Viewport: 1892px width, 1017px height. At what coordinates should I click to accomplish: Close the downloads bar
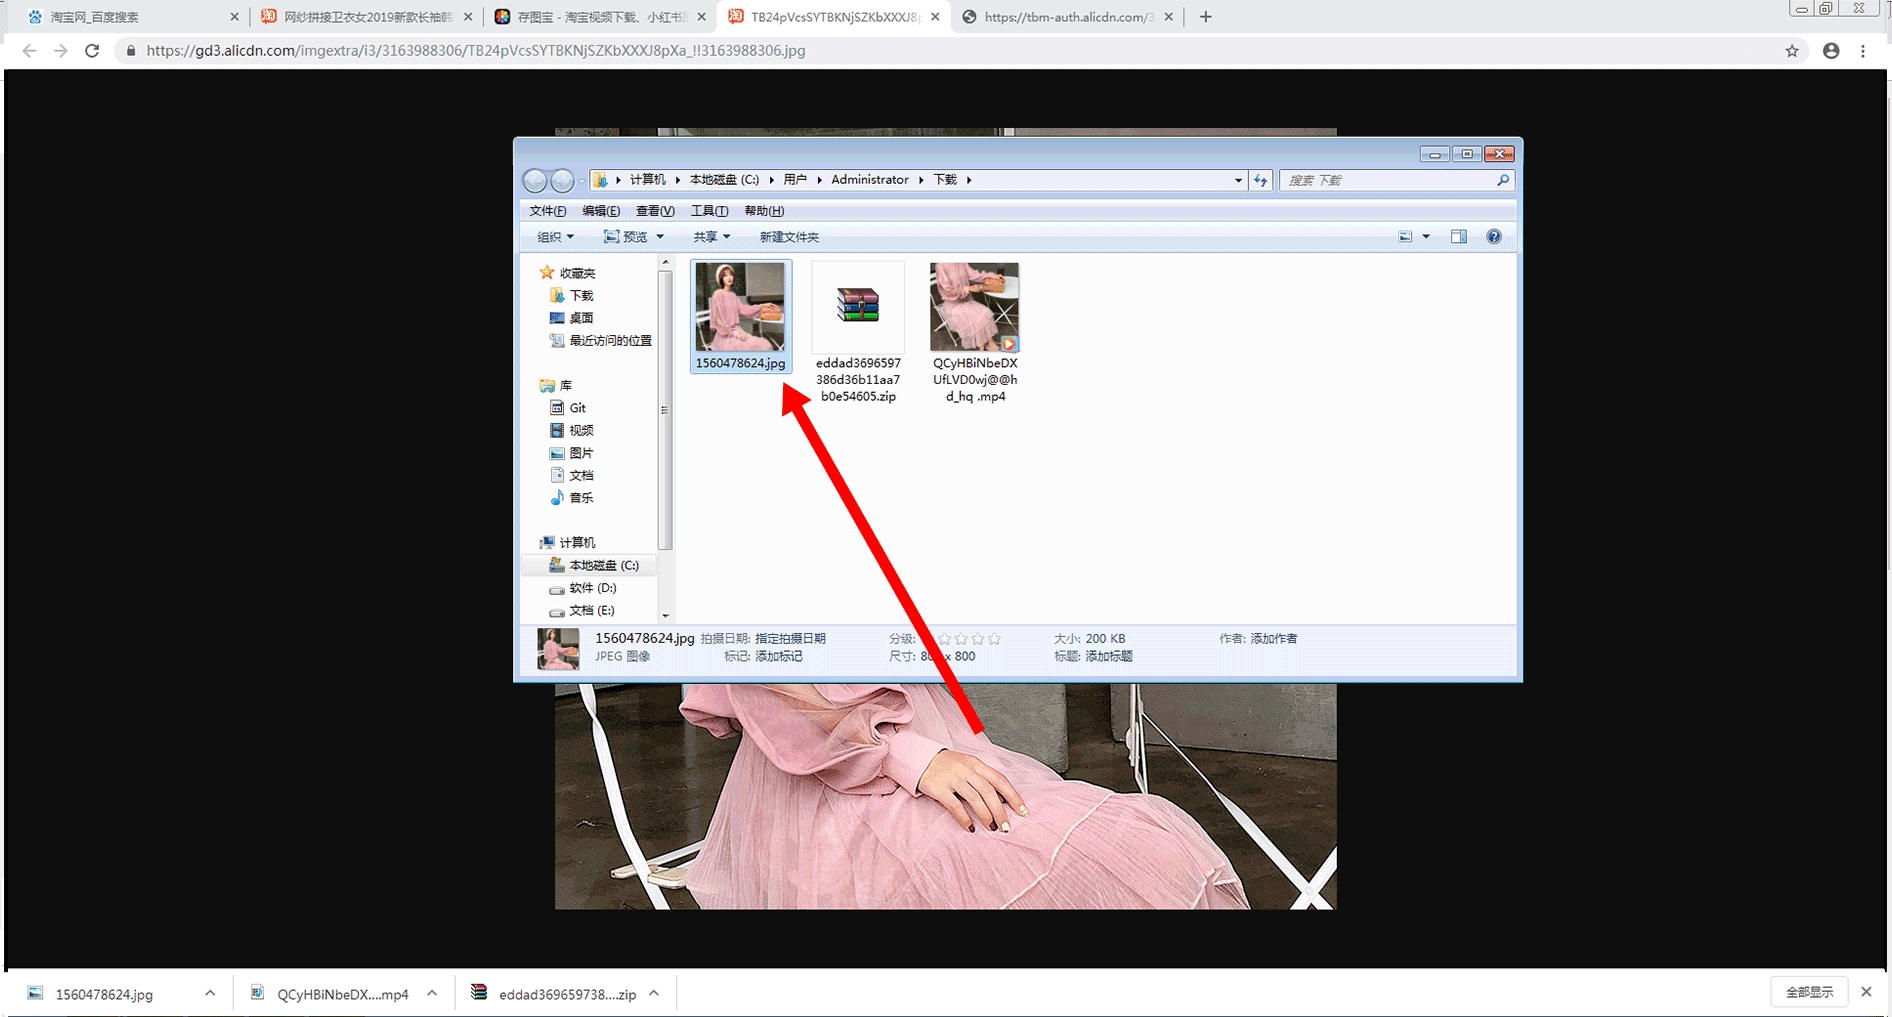coord(1866,992)
